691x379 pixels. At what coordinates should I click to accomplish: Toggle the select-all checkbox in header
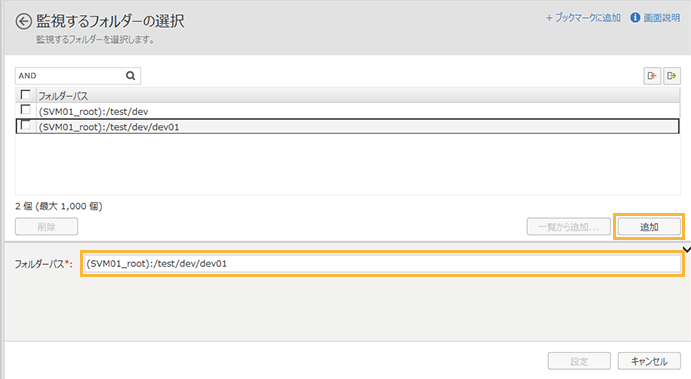click(x=26, y=94)
